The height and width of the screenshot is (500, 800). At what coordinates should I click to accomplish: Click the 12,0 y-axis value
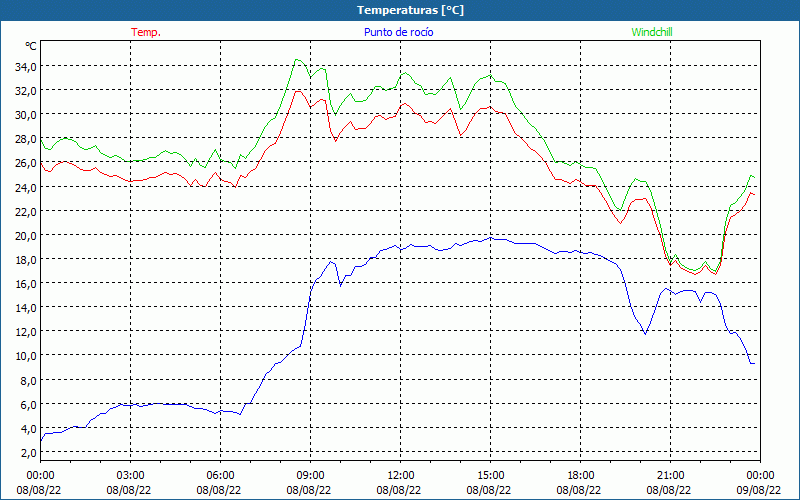(x=26, y=332)
